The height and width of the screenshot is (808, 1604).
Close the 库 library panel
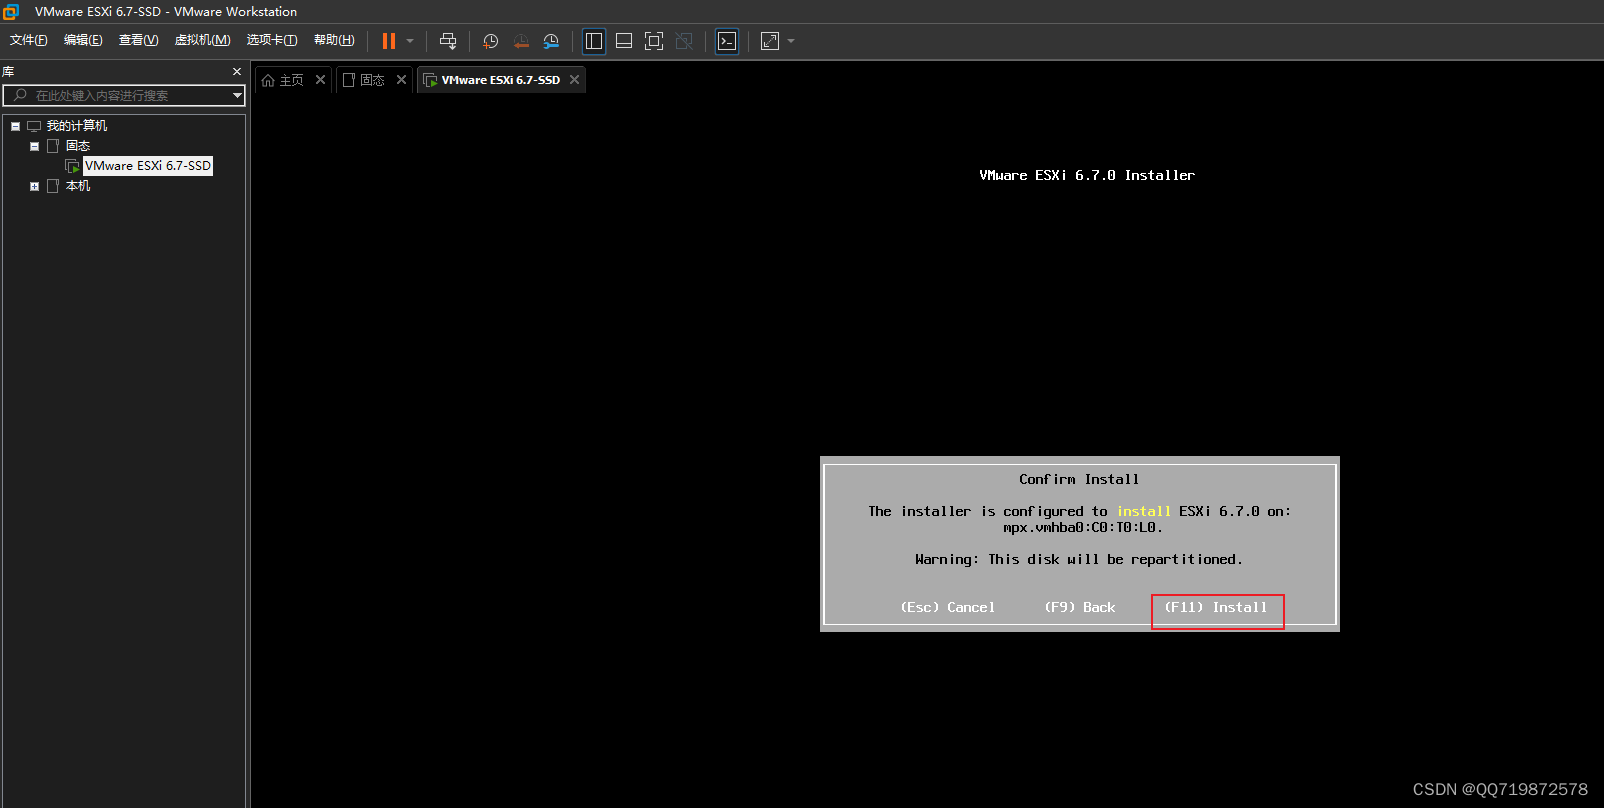click(237, 72)
